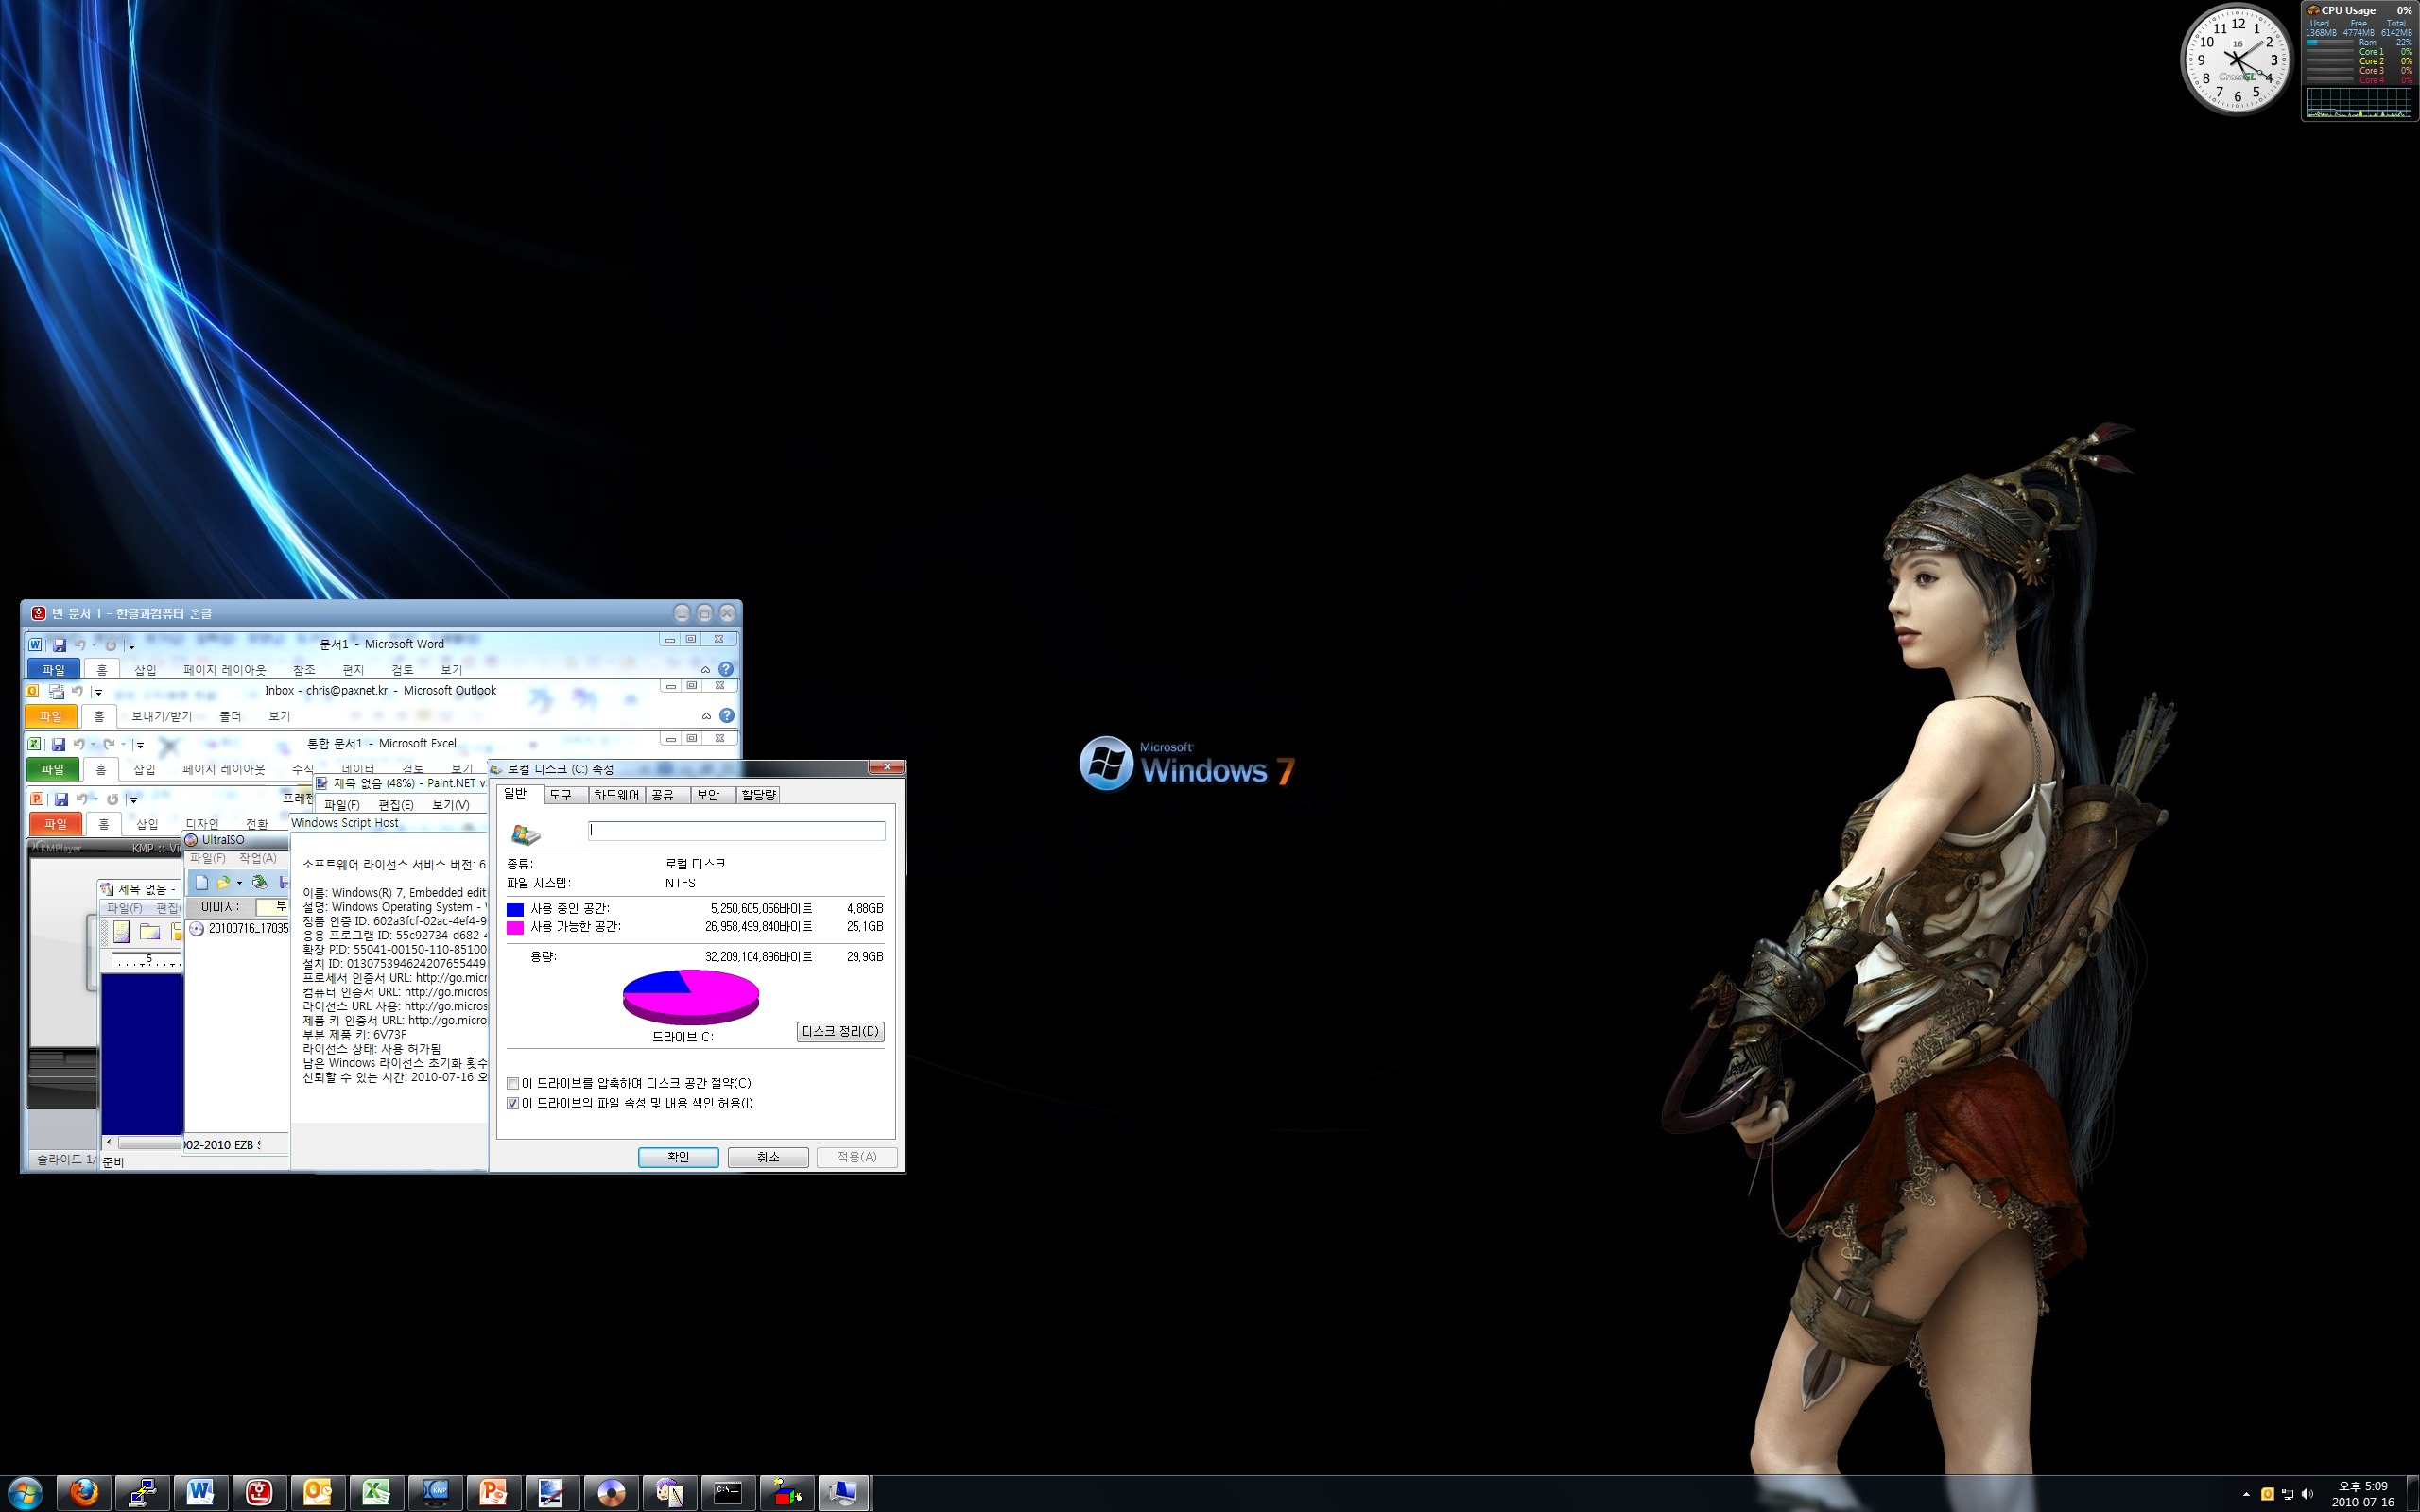The height and width of the screenshot is (1512, 2420).
Task: Click Outlook's orange 파일 button
Action: (50, 716)
